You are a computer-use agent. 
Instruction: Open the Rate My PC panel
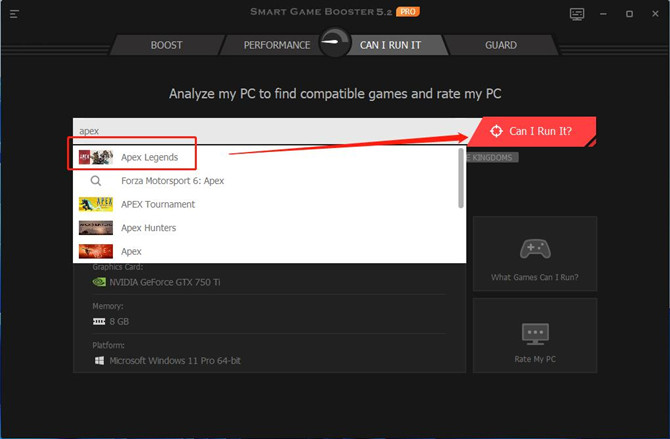pos(535,336)
